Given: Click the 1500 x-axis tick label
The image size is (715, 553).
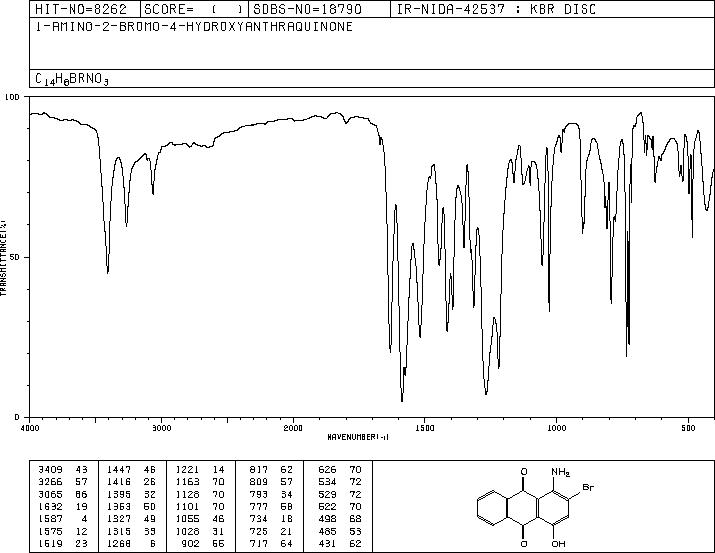Looking at the screenshot, I should 425,428.
